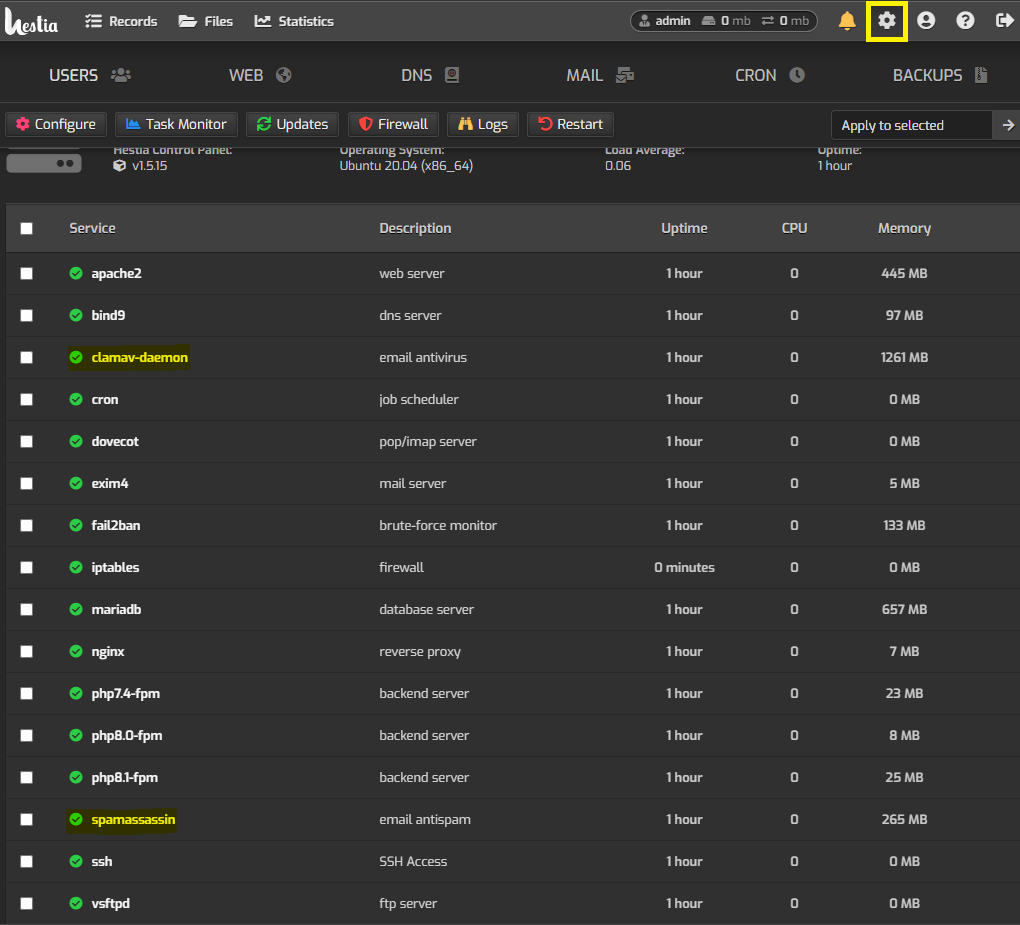Viewport: 1020px width, 925px height.
Task: Click the green status icon for vsftpd
Action: (x=76, y=904)
